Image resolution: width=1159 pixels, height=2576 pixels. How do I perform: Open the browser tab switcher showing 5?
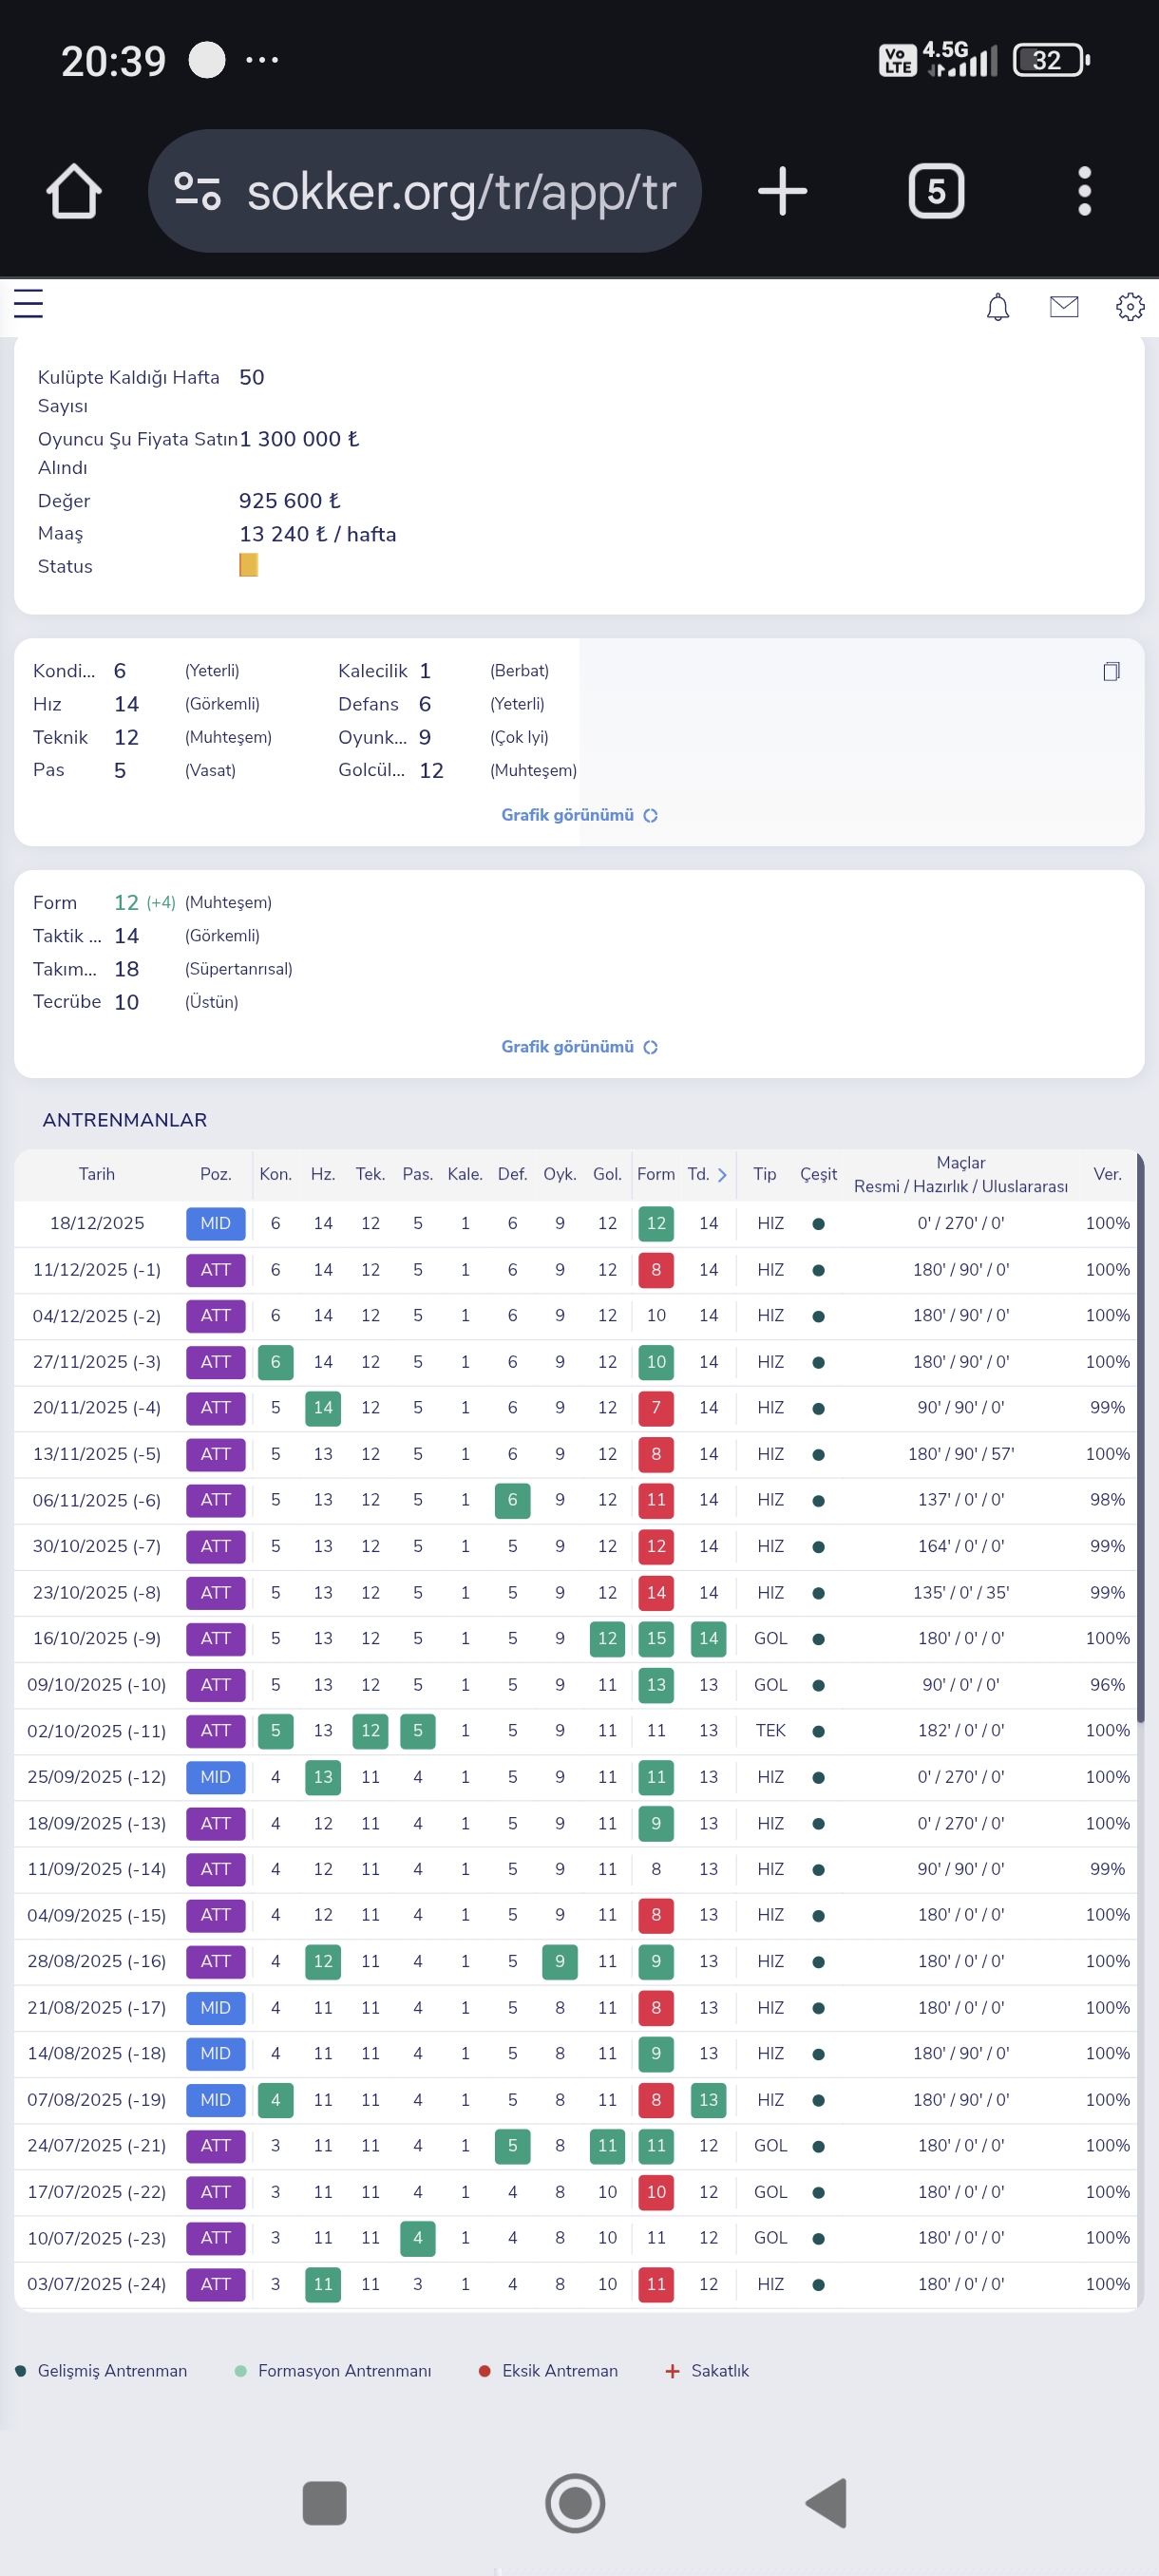pyautogui.click(x=936, y=191)
